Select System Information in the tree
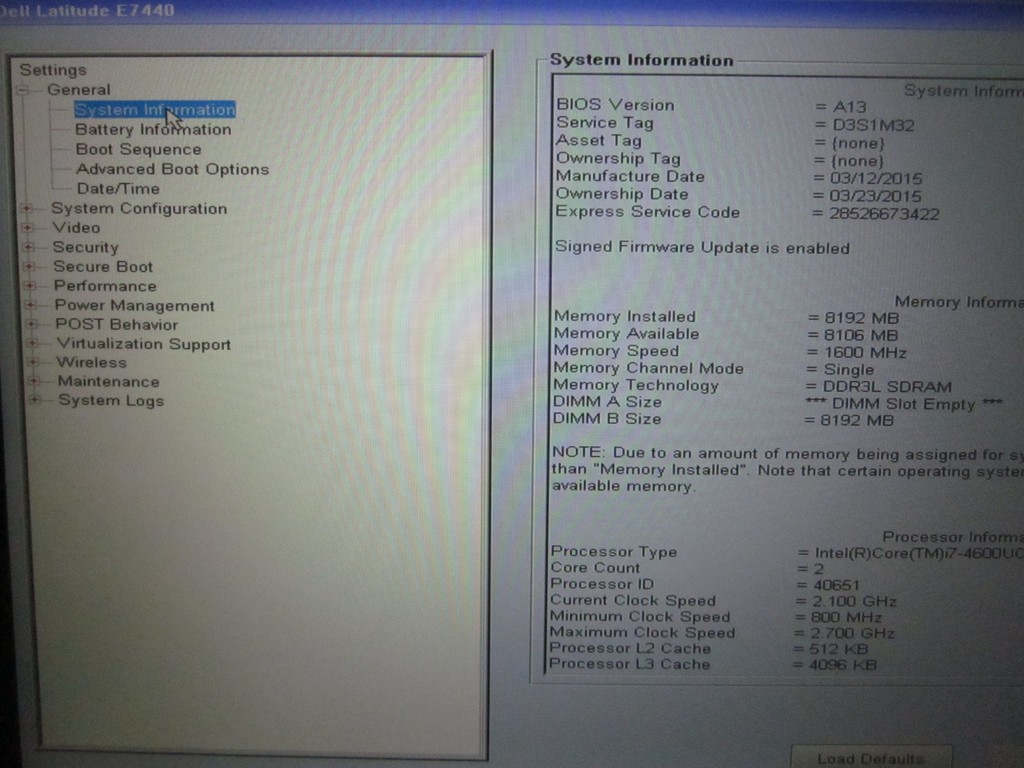The height and width of the screenshot is (768, 1024). coord(155,110)
